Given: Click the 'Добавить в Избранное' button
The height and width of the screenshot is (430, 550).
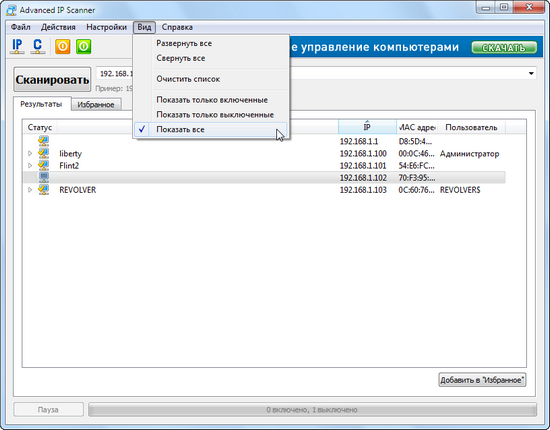Looking at the screenshot, I should click(x=482, y=380).
